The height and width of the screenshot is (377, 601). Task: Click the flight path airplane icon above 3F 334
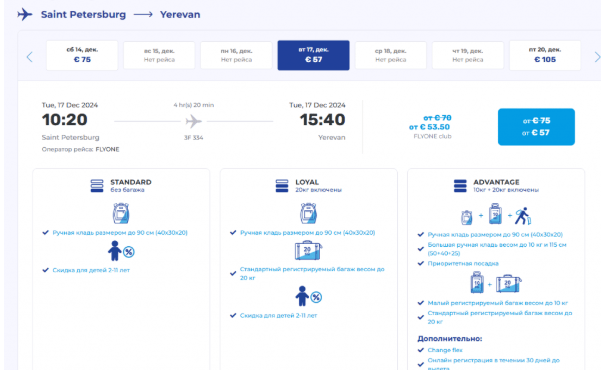194,121
